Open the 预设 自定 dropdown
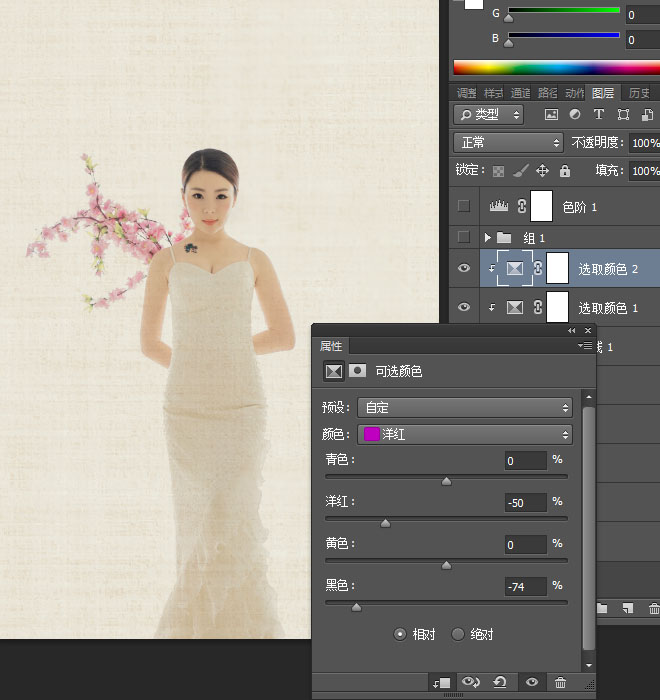The width and height of the screenshot is (660, 700). click(x=465, y=408)
